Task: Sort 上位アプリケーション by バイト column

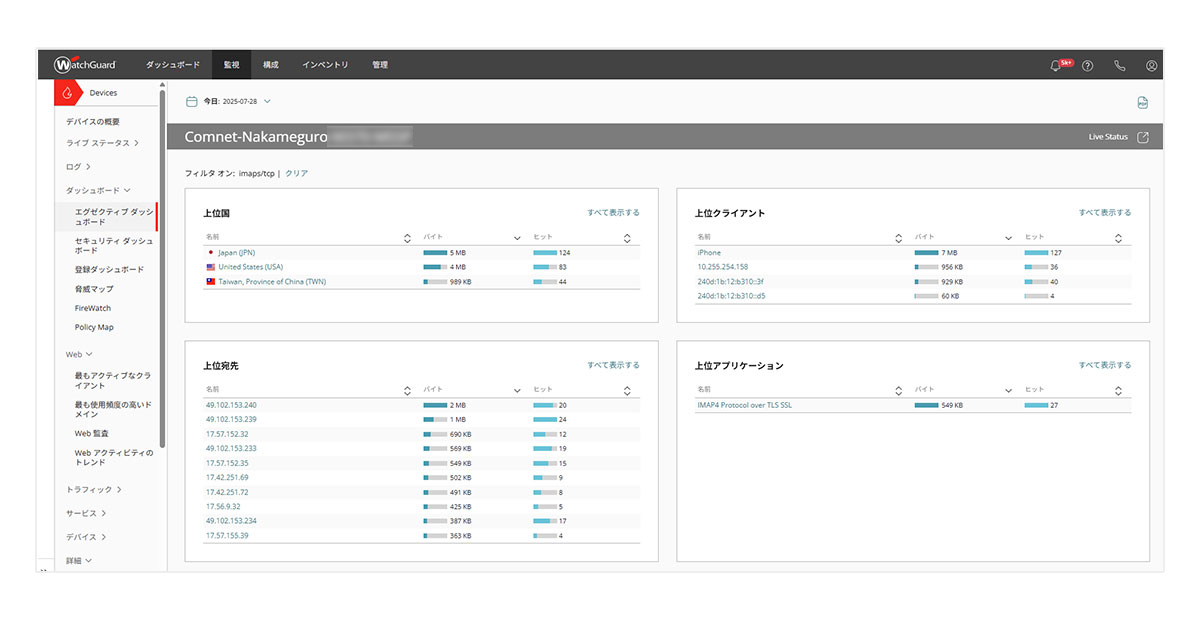Action: point(1008,390)
